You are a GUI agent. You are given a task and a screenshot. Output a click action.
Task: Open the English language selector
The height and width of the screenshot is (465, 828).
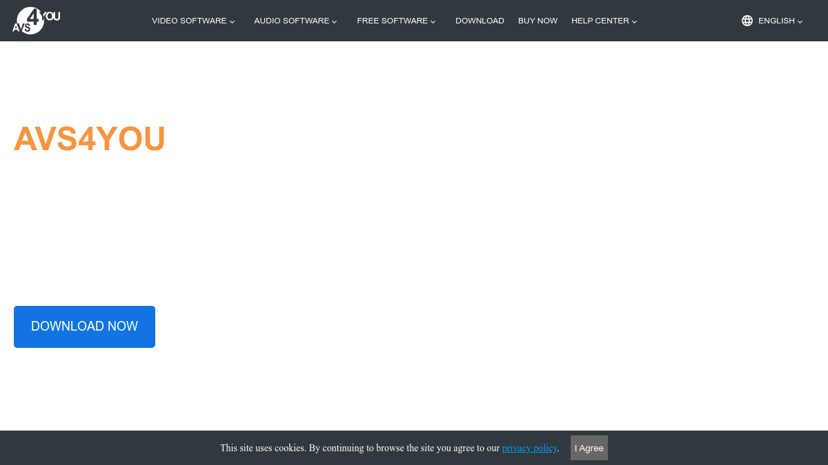click(x=780, y=21)
